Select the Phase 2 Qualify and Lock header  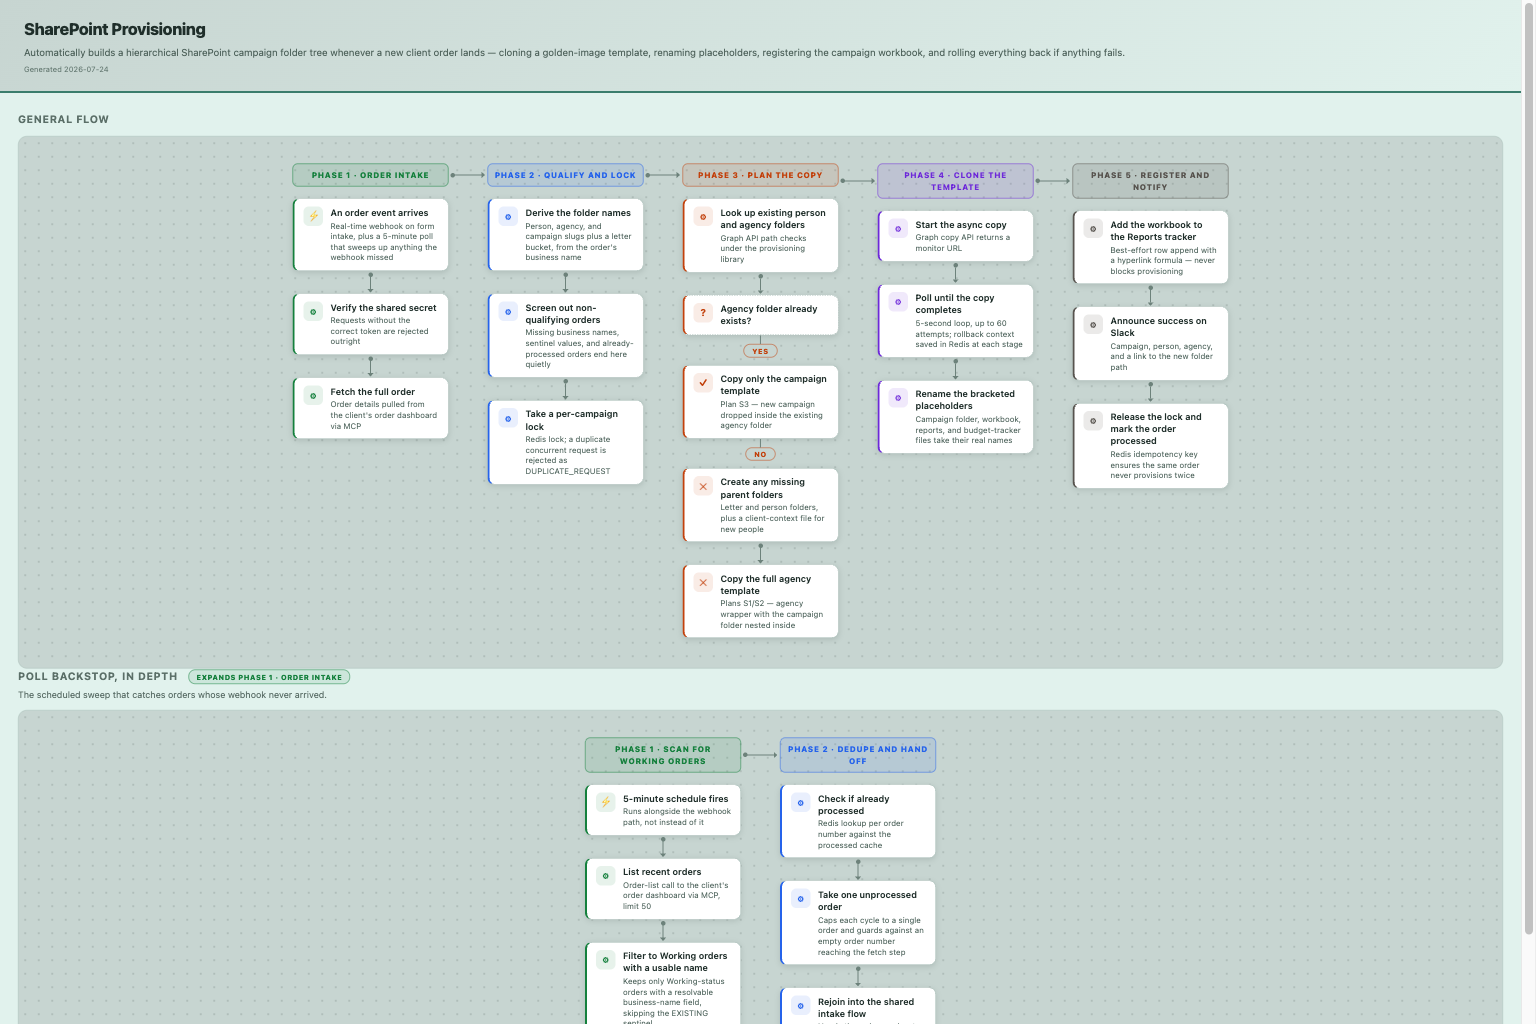coord(565,175)
